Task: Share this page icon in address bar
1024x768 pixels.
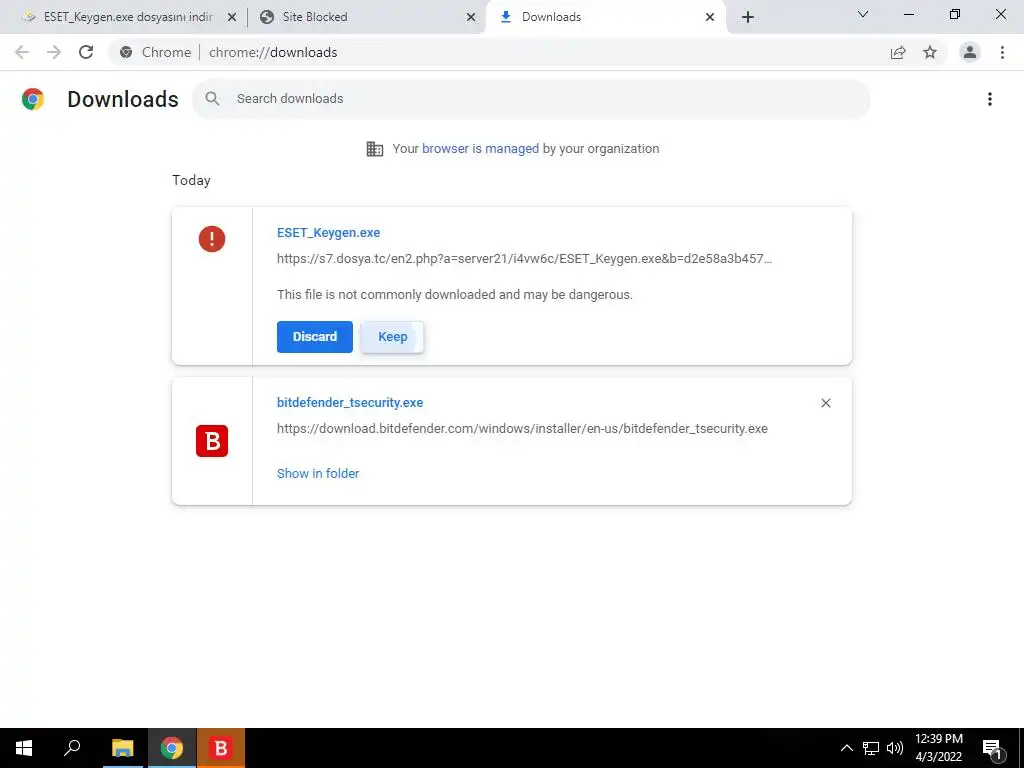Action: pos(898,52)
